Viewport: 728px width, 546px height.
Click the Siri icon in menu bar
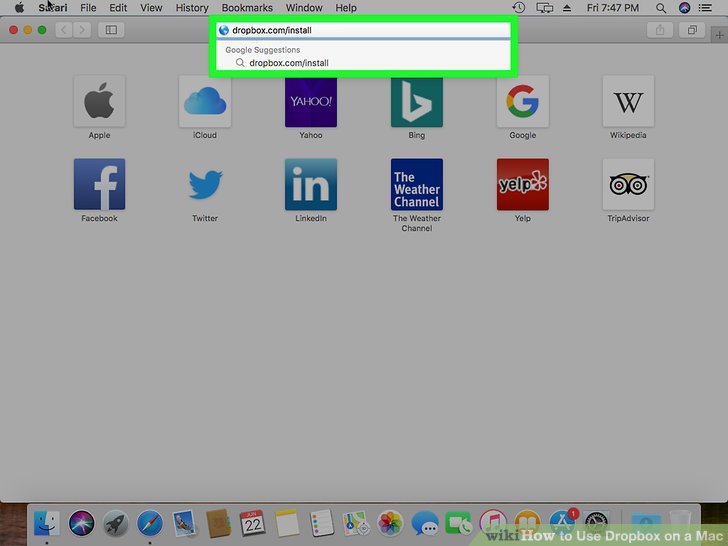684,7
